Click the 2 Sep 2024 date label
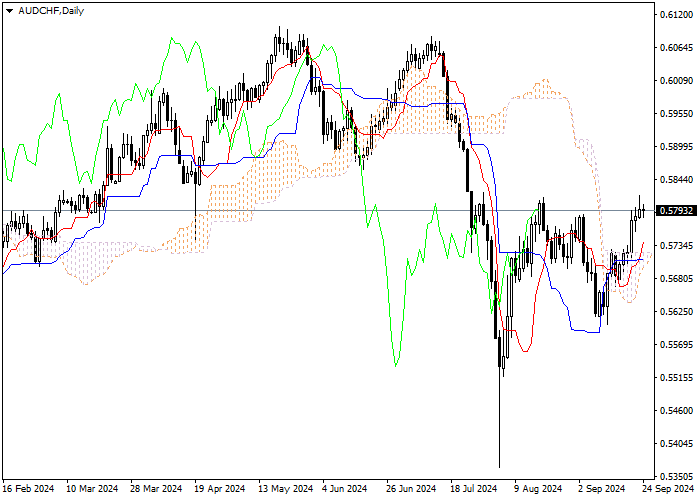 pyautogui.click(x=602, y=489)
